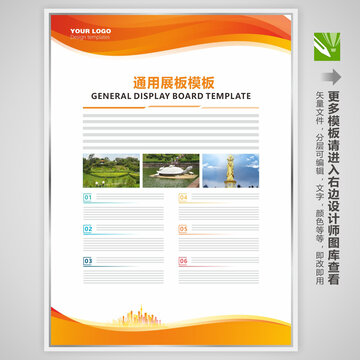Select the yellow 04 number box
This screenshot has width=360, height=360.
point(183,198)
